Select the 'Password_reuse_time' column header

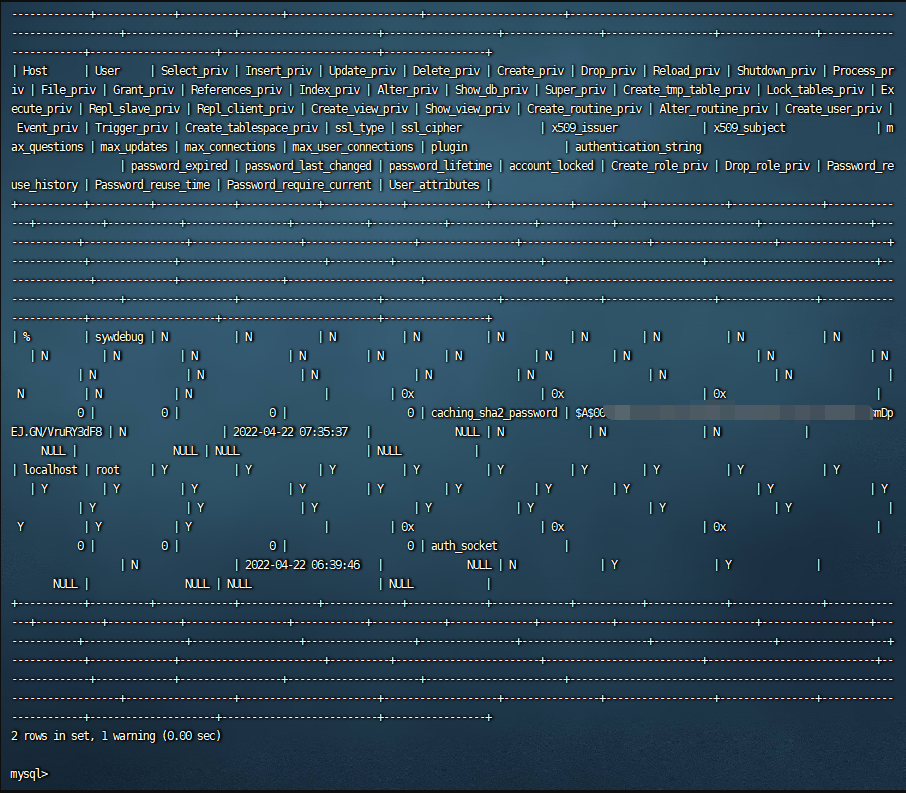click(x=153, y=185)
